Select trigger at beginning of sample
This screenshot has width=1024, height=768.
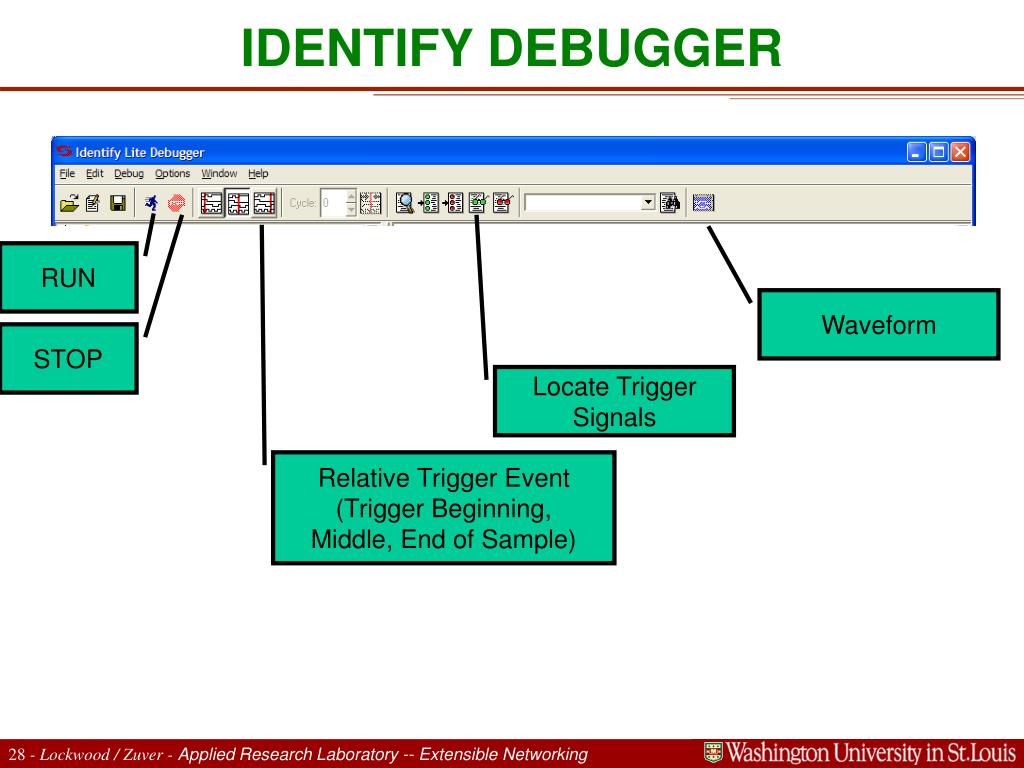pyautogui.click(x=211, y=203)
